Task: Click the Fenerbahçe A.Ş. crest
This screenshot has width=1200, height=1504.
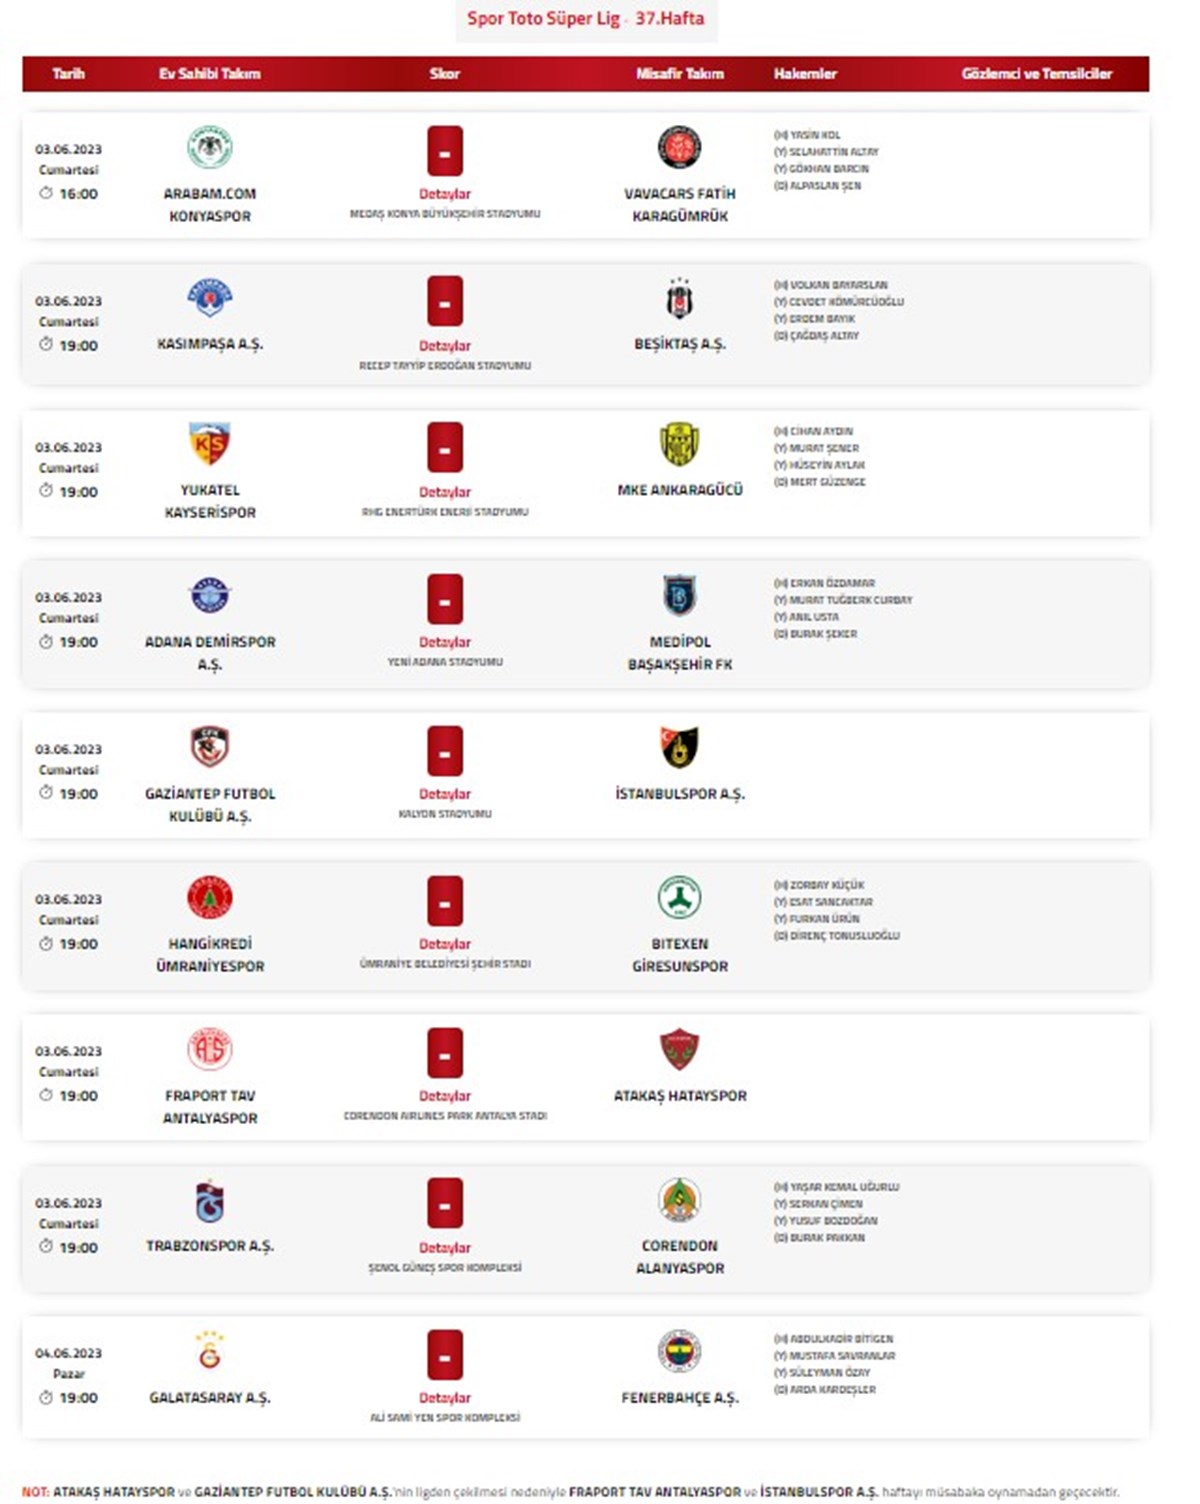Action: coord(680,1352)
